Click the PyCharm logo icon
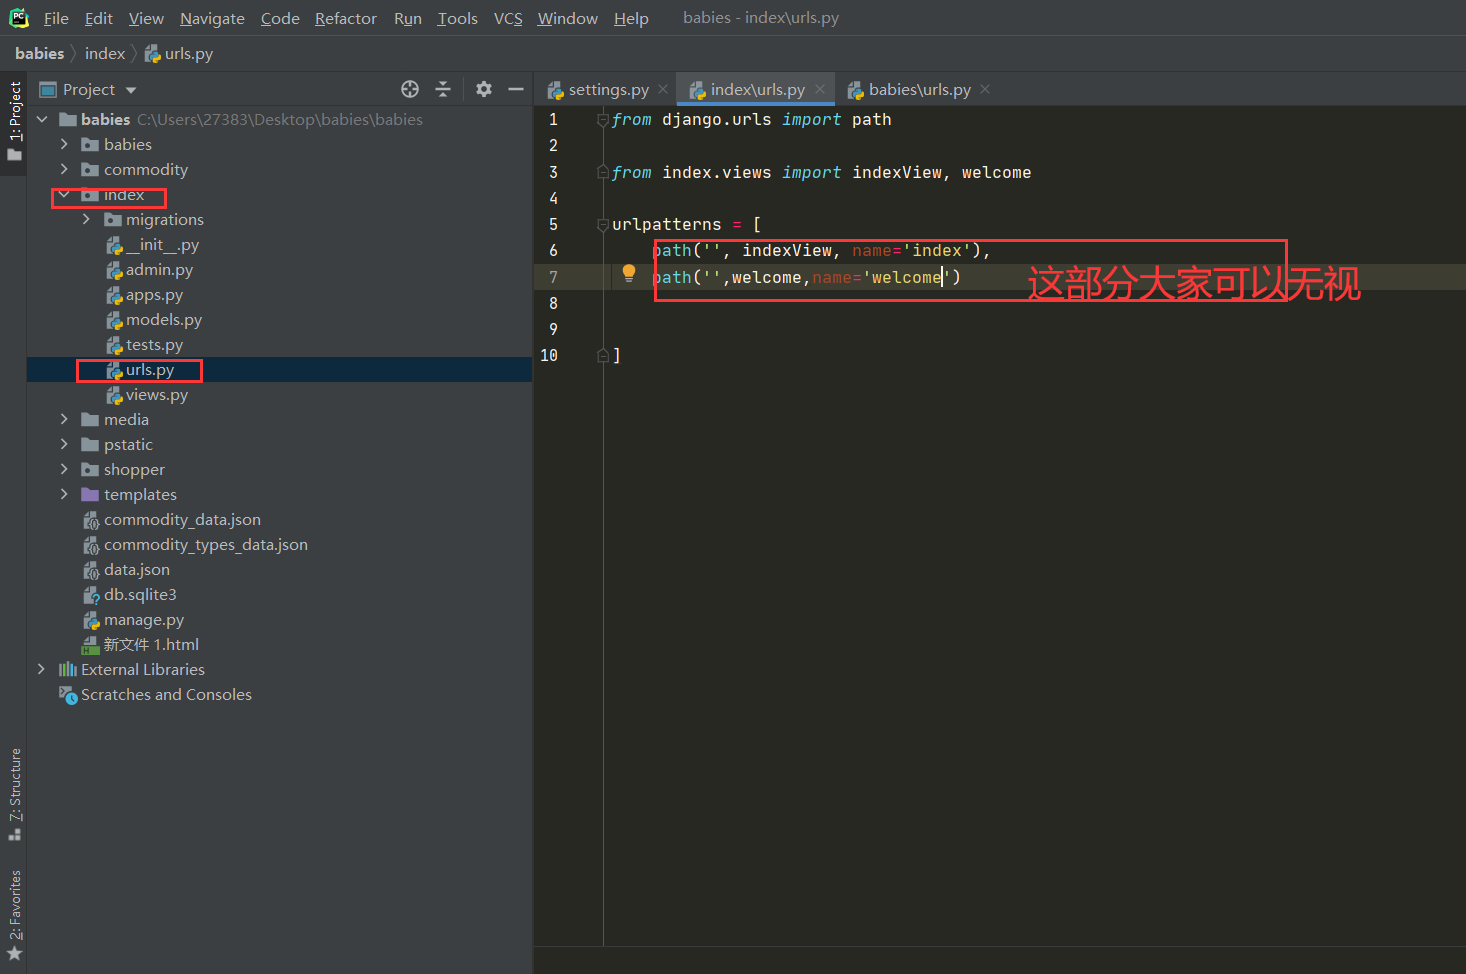This screenshot has height=974, width=1466. point(19,18)
